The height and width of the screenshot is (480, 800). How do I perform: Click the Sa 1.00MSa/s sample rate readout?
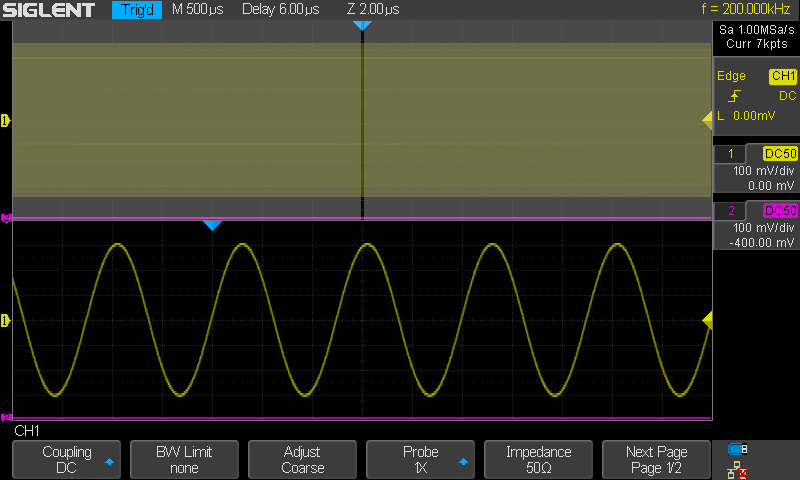click(757, 30)
